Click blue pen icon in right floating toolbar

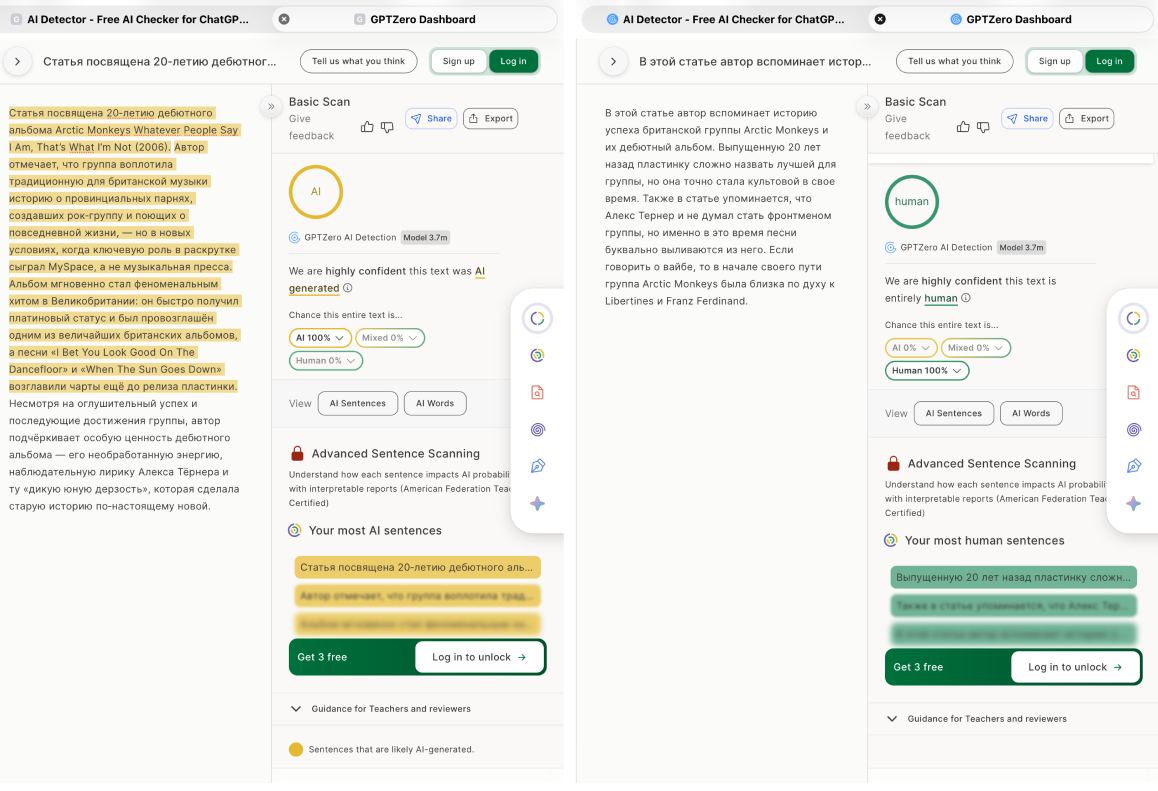1133,466
